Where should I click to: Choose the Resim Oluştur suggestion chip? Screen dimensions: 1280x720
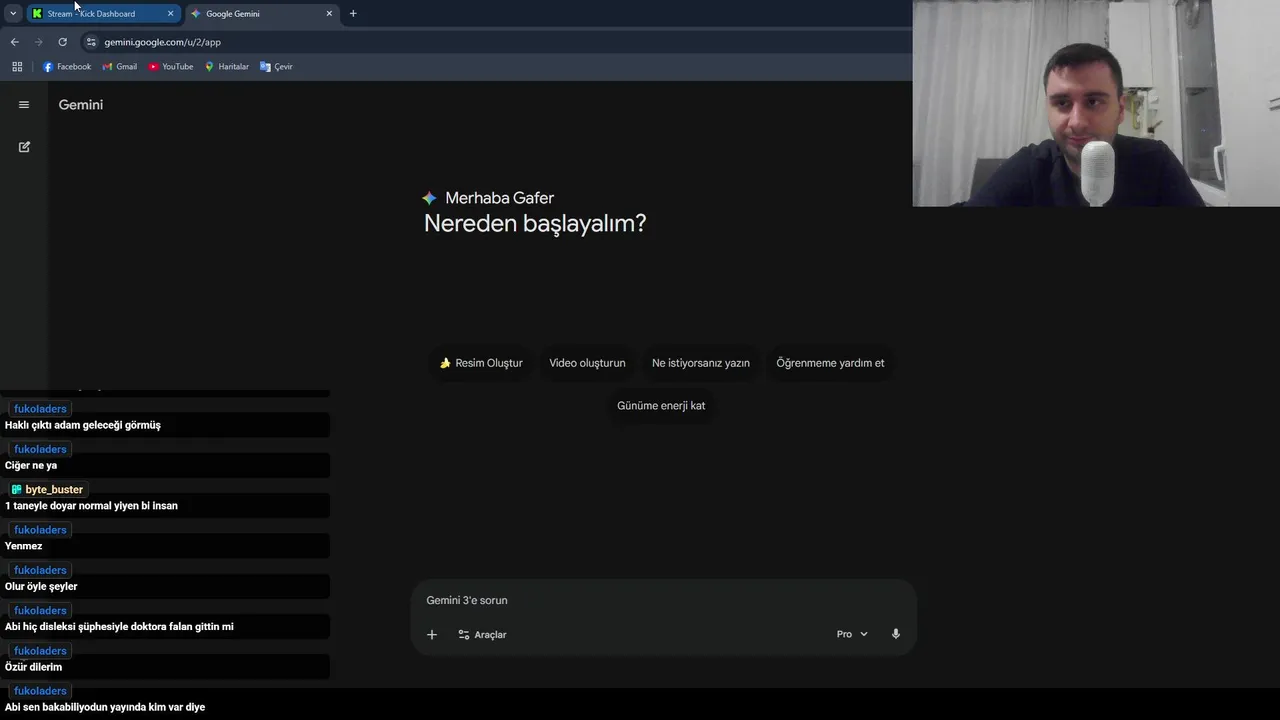481,363
